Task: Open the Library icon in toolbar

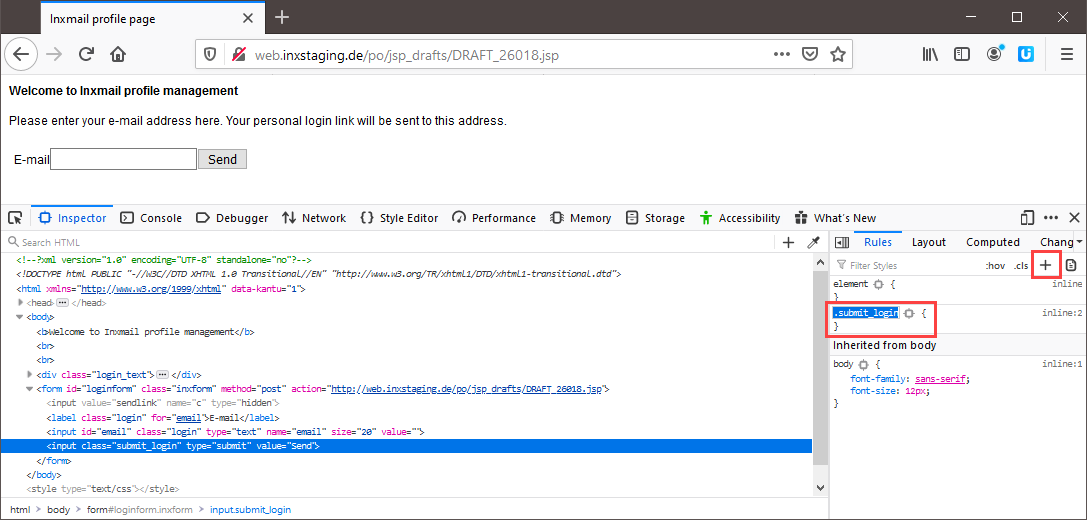Action: pyautogui.click(x=930, y=54)
